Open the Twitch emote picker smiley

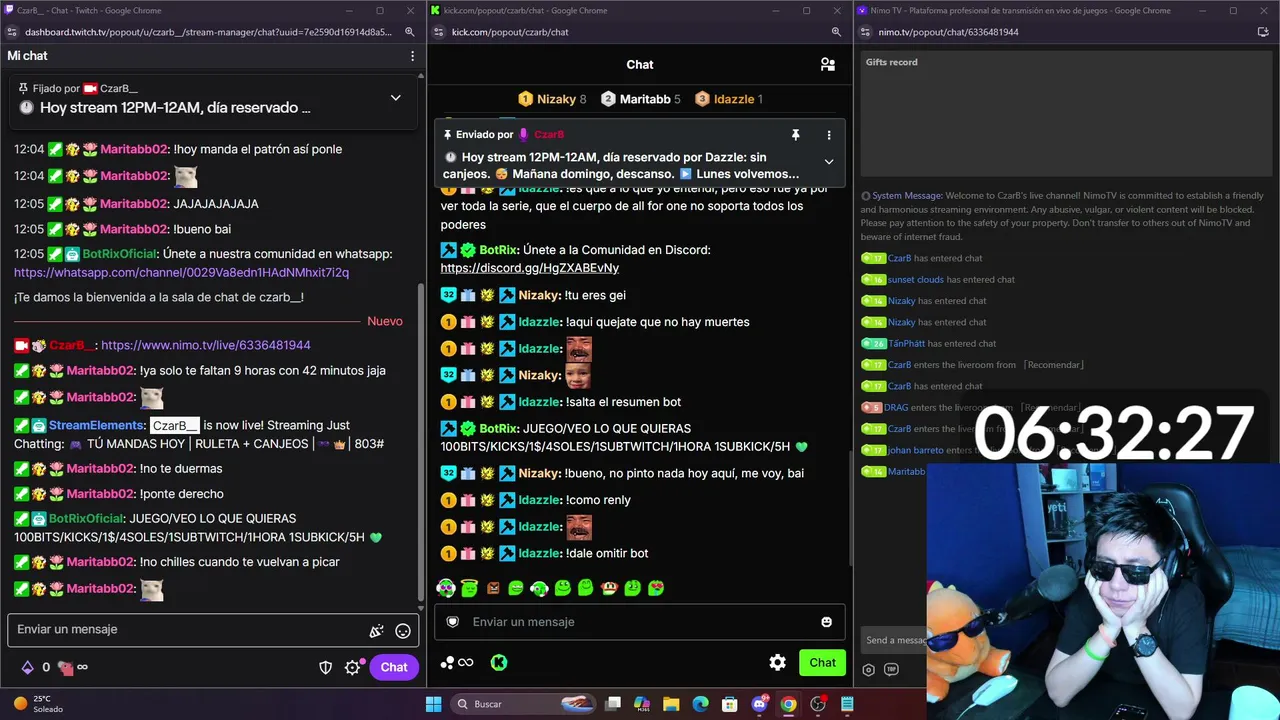(x=403, y=631)
